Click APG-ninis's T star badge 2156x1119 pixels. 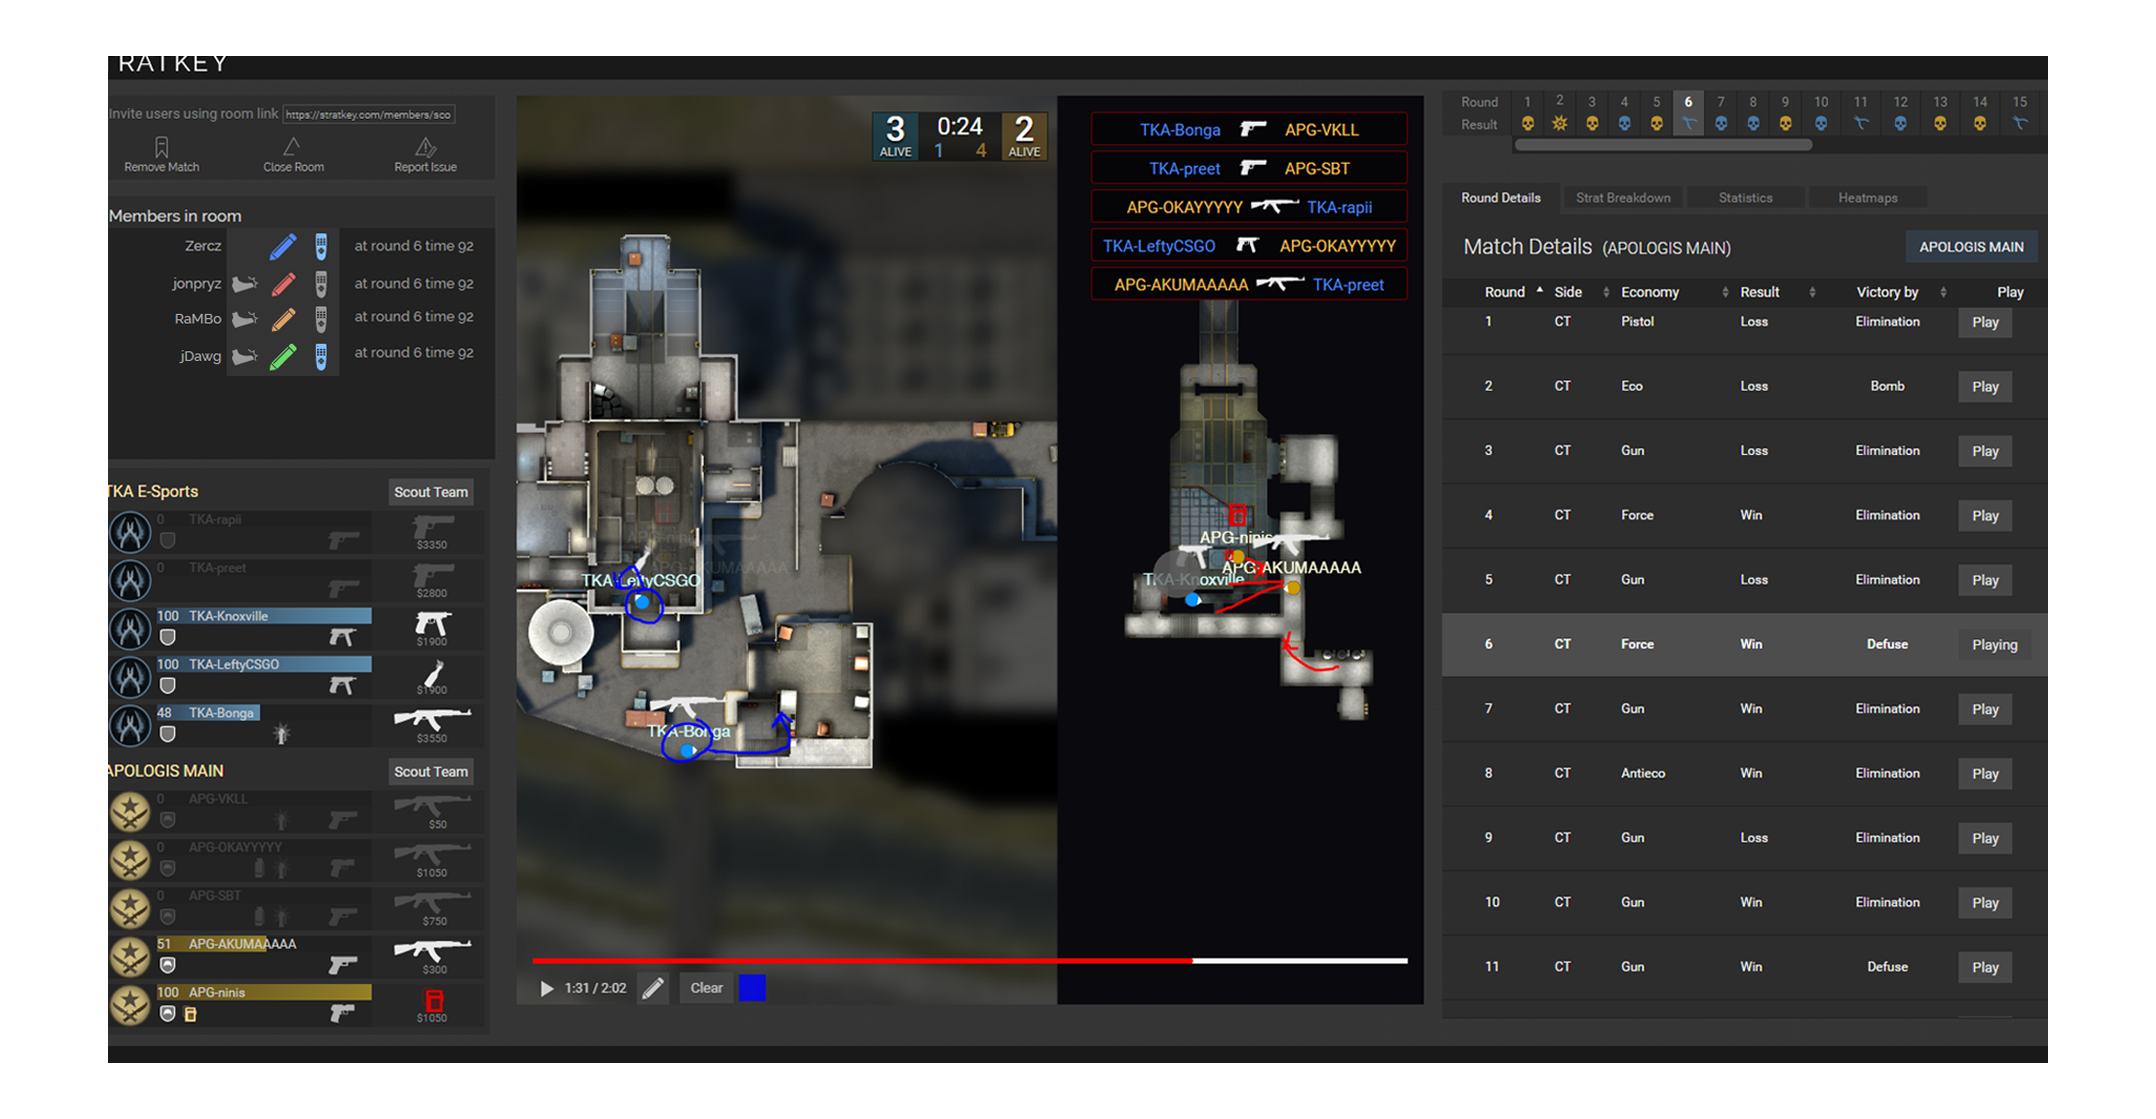(x=130, y=1005)
